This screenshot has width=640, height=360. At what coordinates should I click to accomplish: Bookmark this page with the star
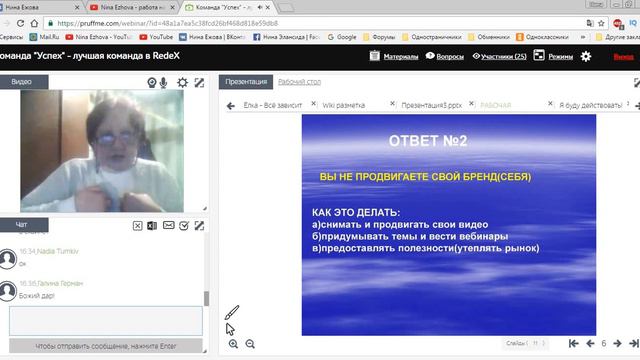pyautogui.click(x=601, y=23)
